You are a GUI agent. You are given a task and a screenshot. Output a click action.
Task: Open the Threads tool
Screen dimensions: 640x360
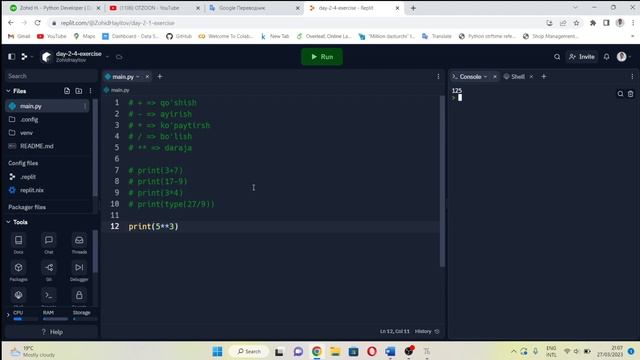[x=79, y=244]
